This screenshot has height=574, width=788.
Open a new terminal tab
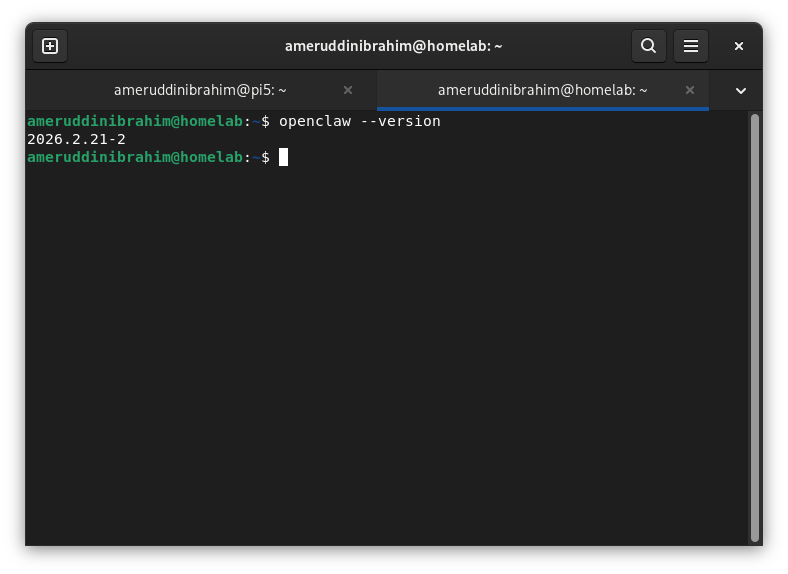click(50, 46)
